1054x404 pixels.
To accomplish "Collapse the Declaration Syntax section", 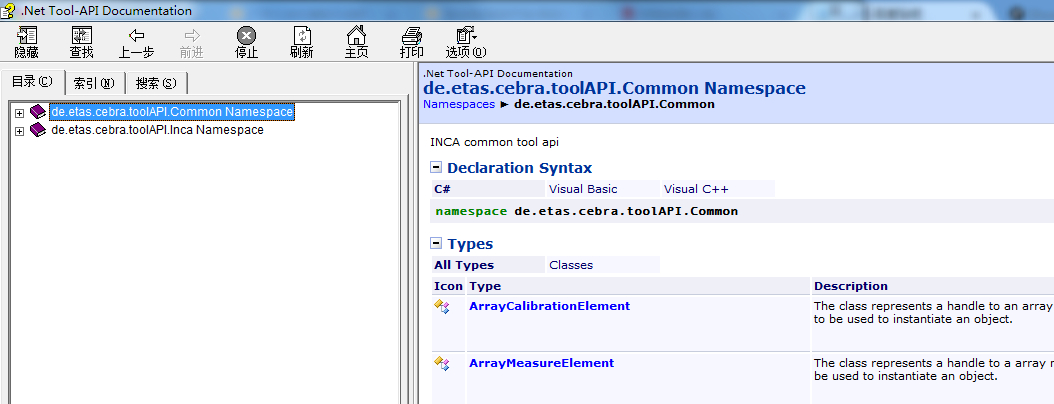I will 436,168.
